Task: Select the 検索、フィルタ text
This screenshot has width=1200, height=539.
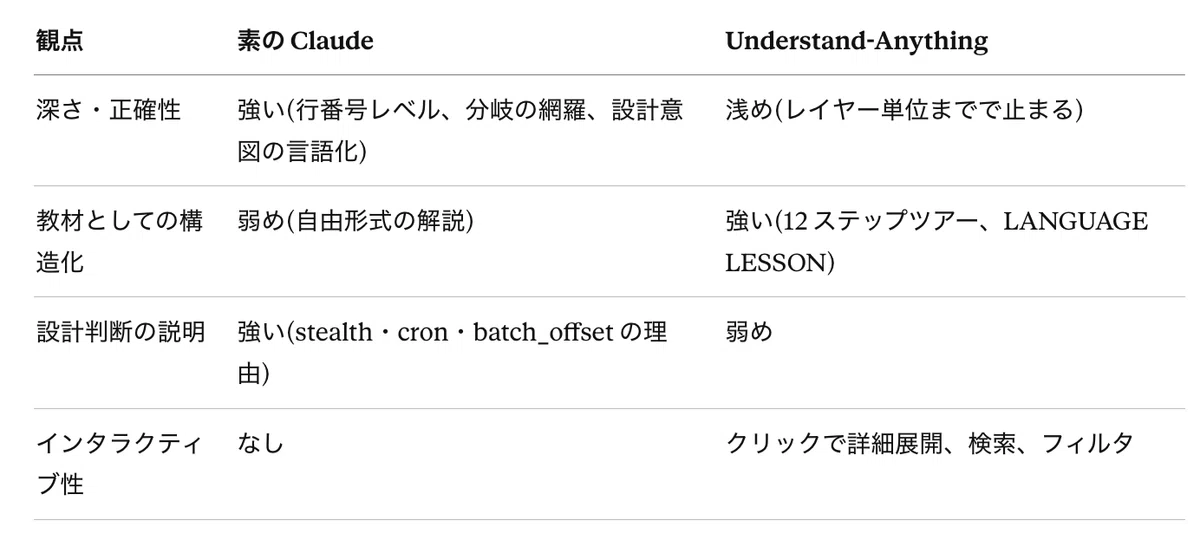Action: [1054, 443]
